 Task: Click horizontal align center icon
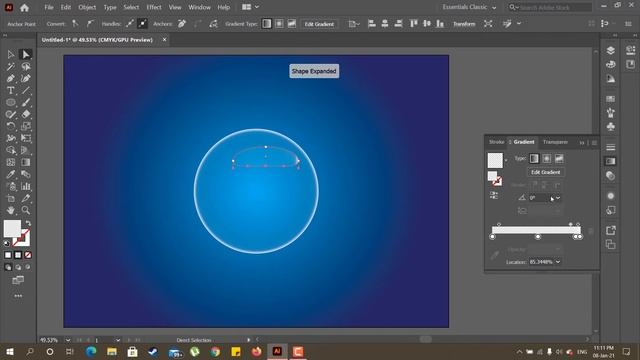[384, 24]
